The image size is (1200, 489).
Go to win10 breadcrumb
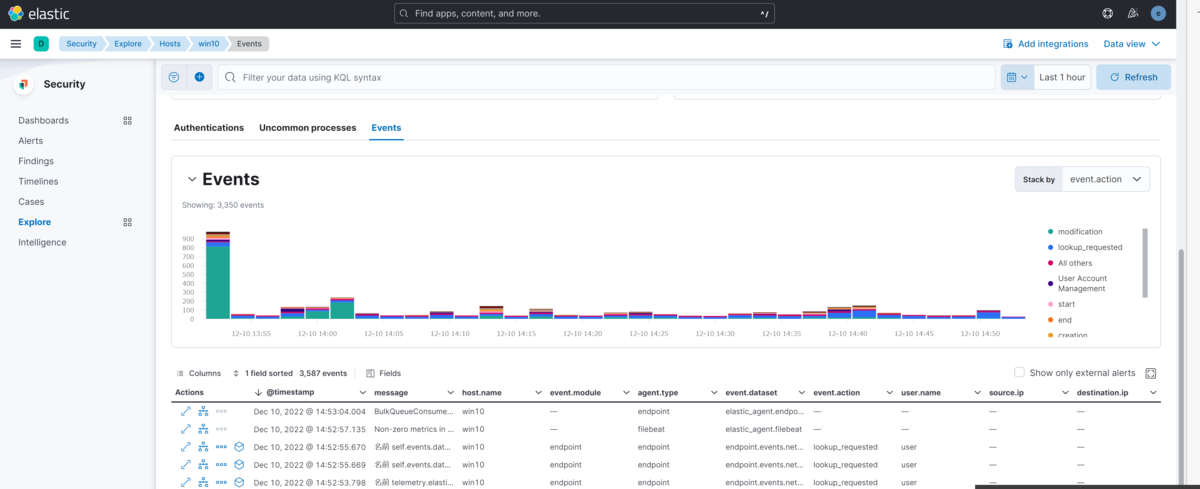(209, 44)
